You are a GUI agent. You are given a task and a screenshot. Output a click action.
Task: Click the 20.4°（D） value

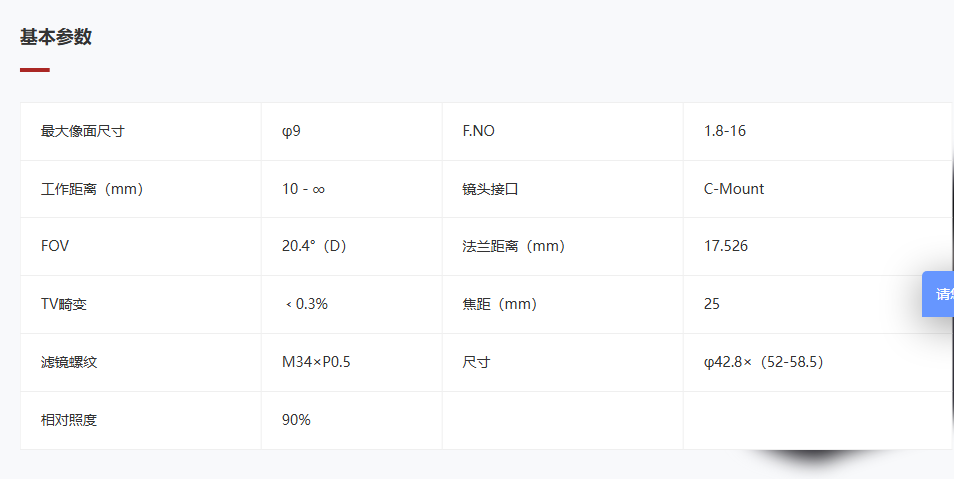coord(315,246)
